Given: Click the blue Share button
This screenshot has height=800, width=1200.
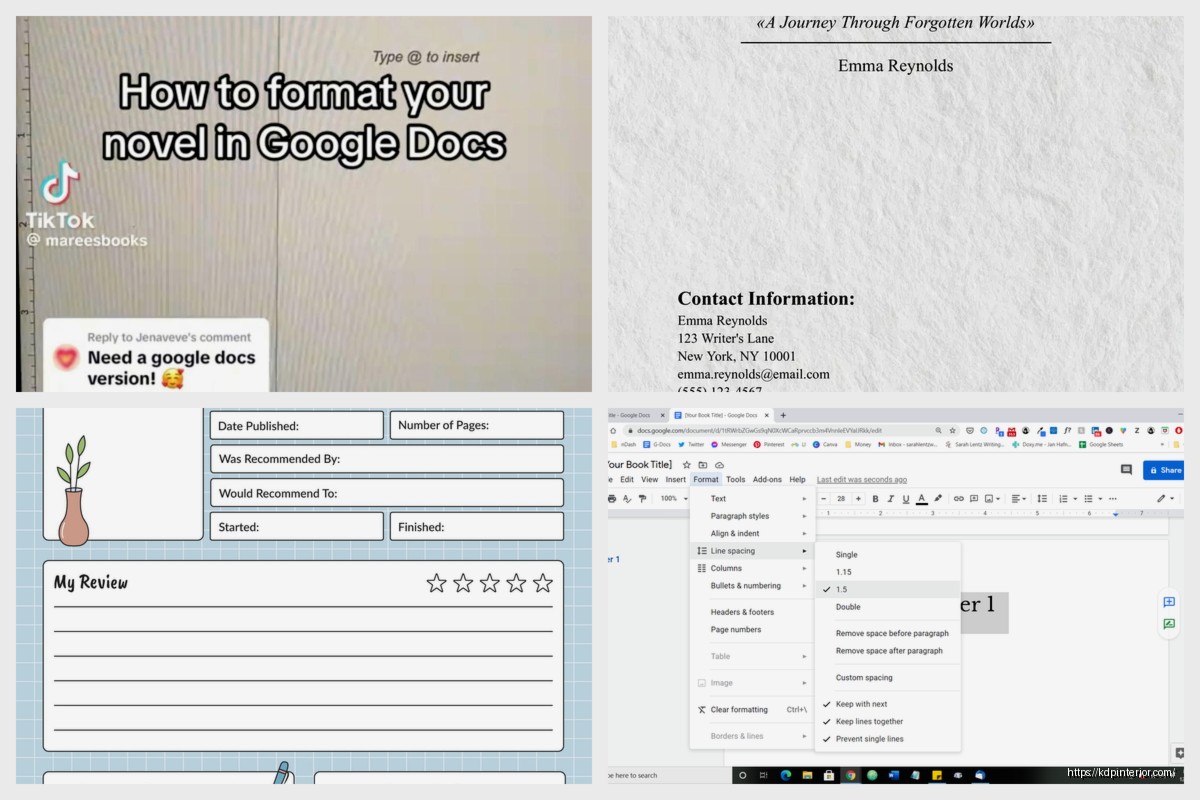Looking at the screenshot, I should coord(1164,470).
